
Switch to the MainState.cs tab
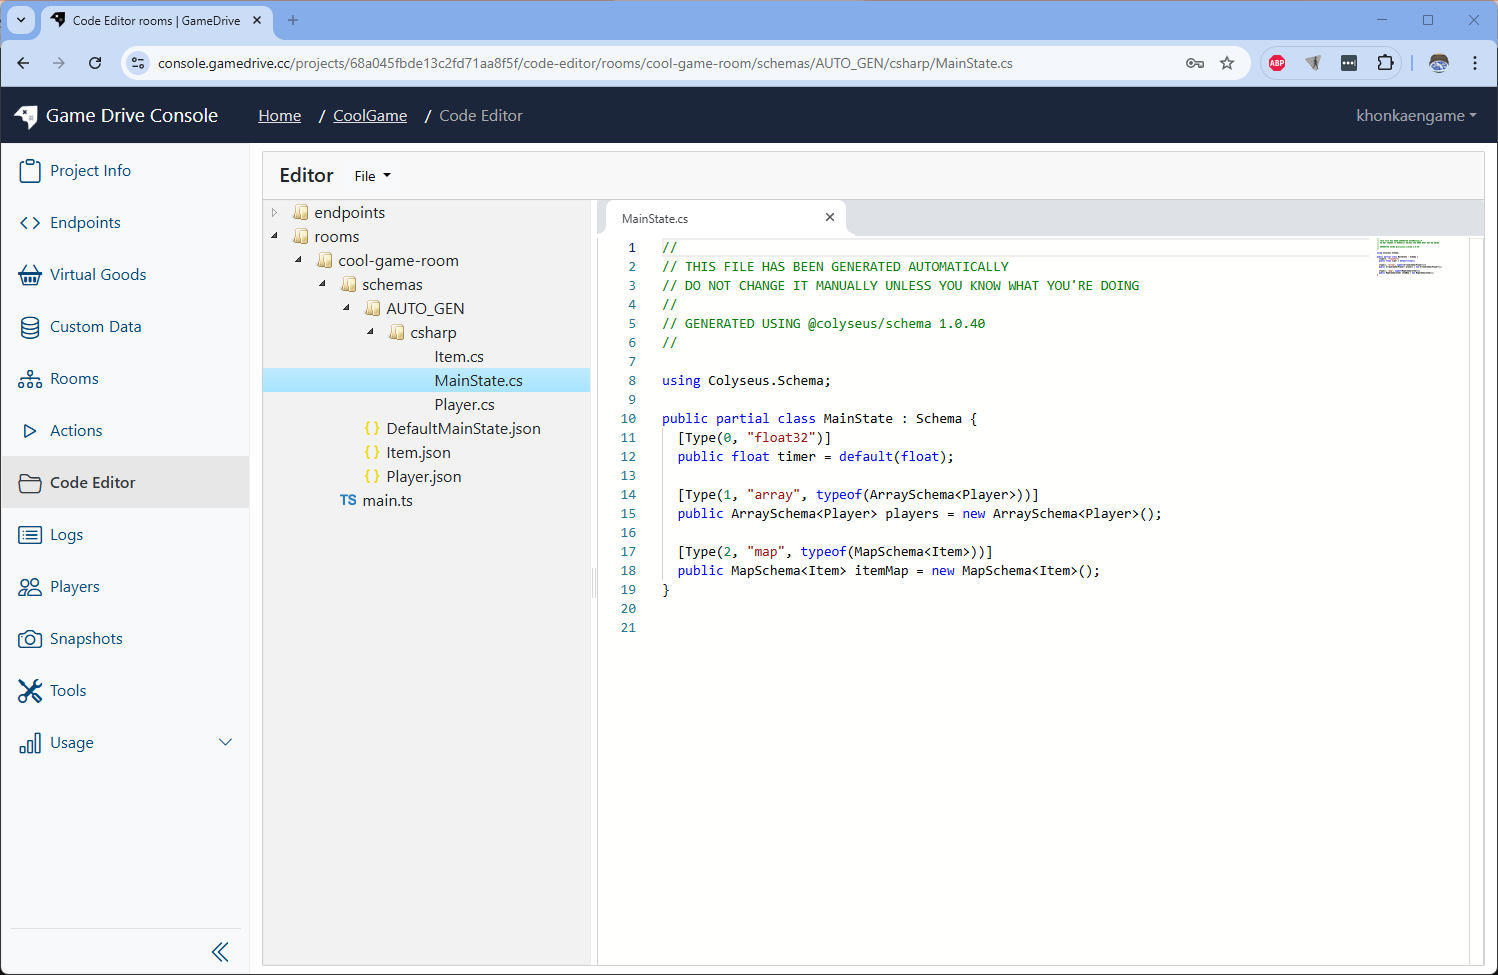tap(654, 217)
